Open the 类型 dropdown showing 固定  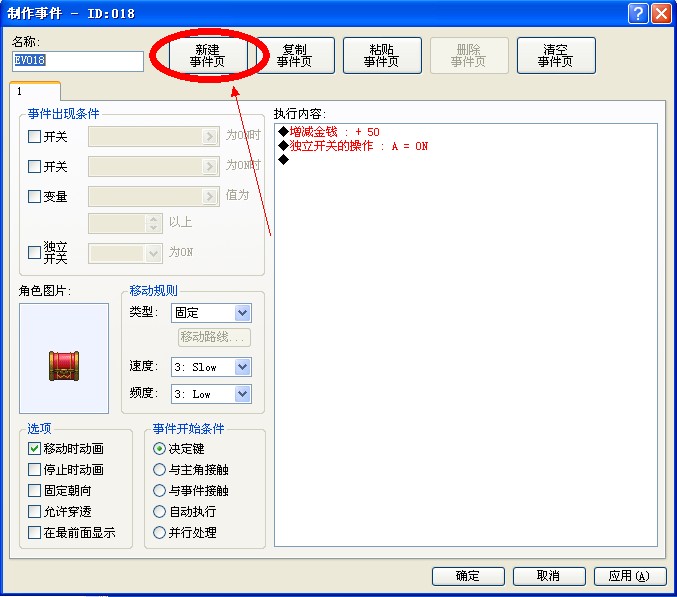click(x=211, y=313)
